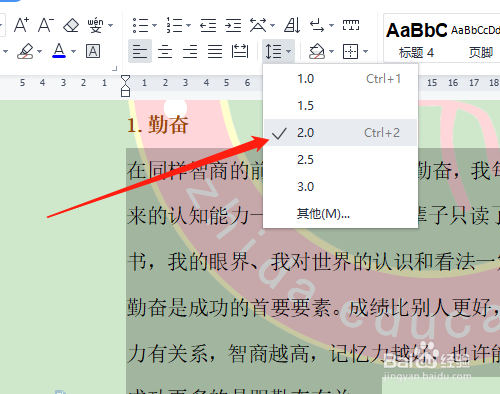500x394 pixels.
Task: Click the line starting 力有关系，智商越高
Action: pyautogui.click(x=313, y=353)
